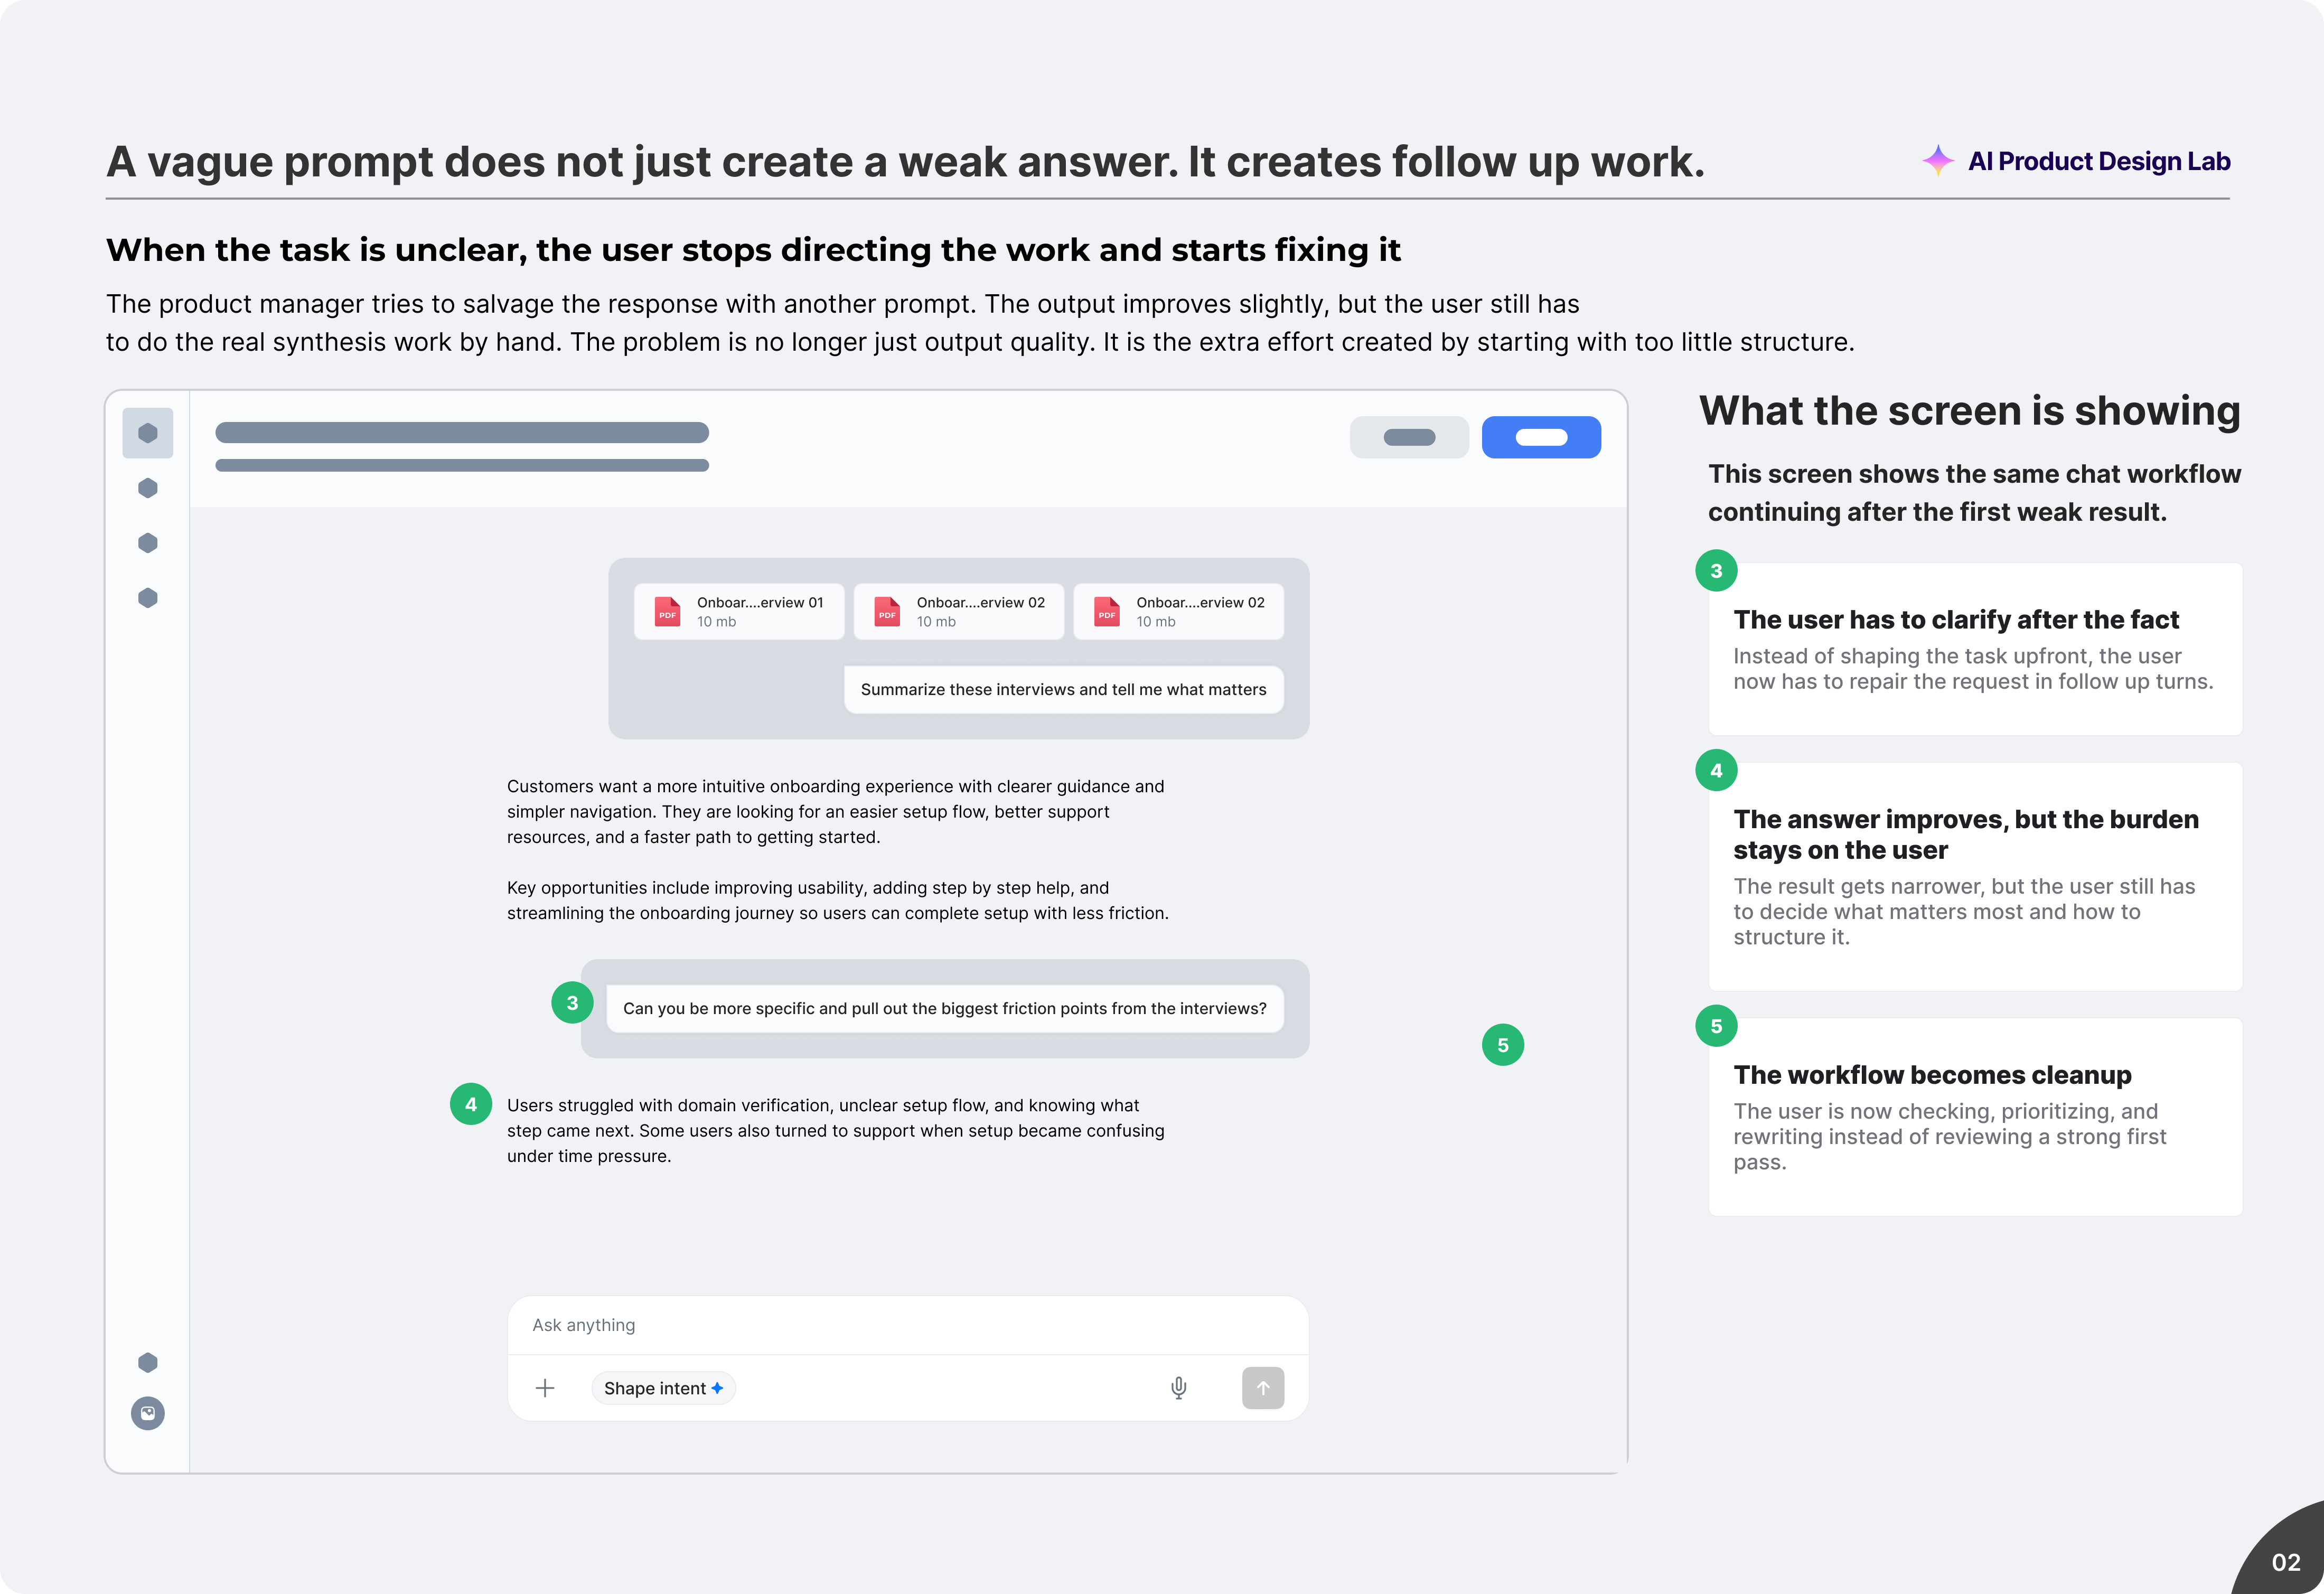Click the plus icon to add attachment
This screenshot has width=2324, height=1594.
tap(545, 1388)
